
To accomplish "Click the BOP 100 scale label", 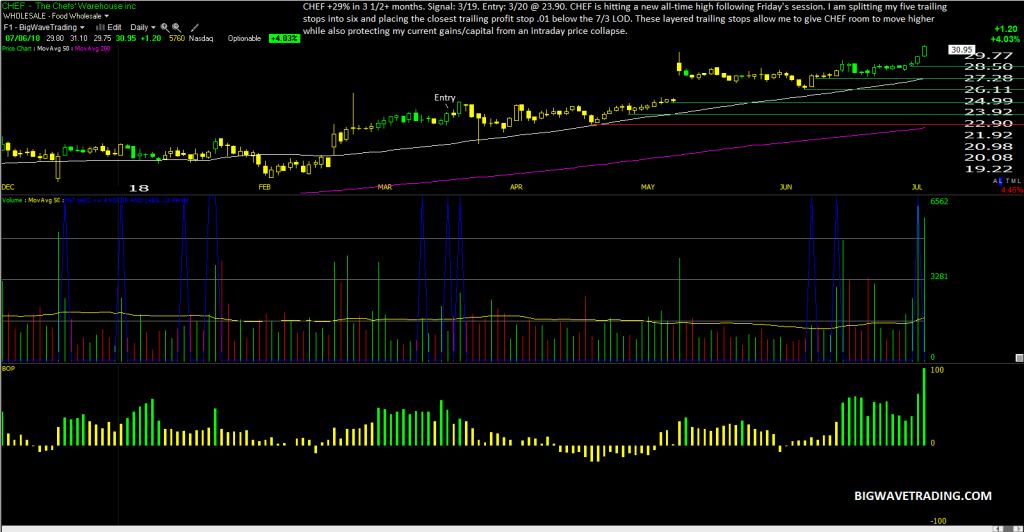I will coord(937,370).
